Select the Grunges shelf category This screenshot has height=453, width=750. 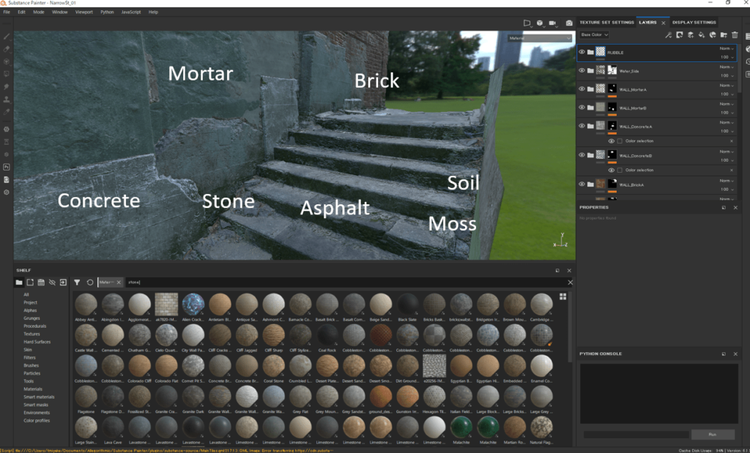32,318
